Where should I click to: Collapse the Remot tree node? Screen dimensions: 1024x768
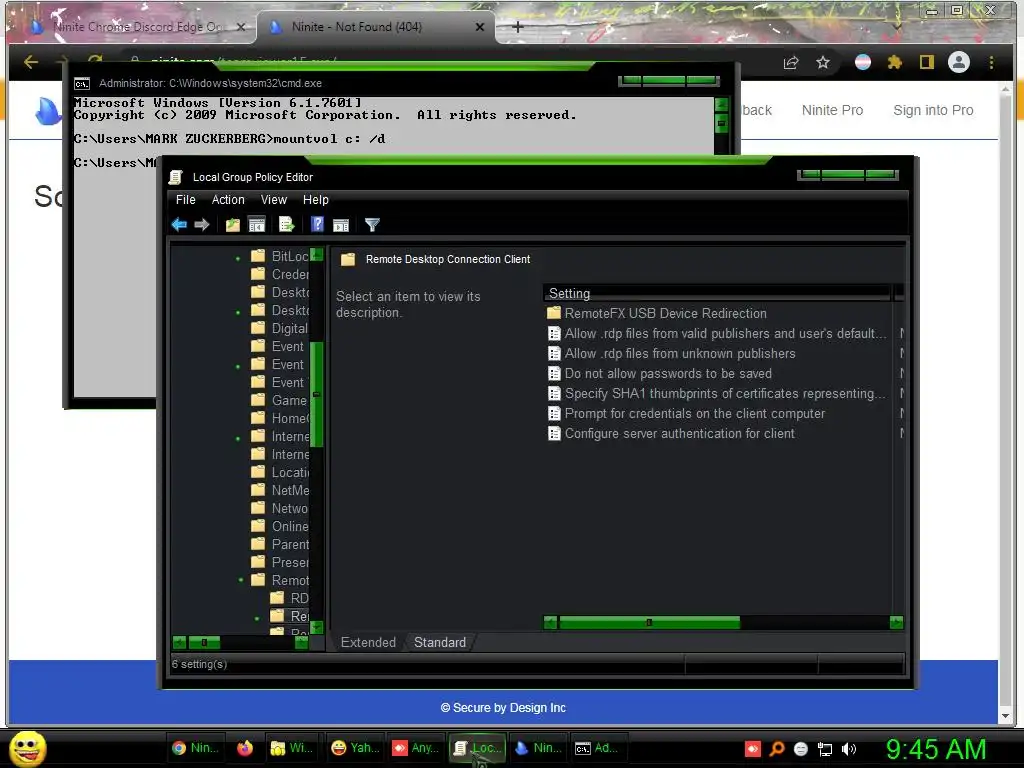pyautogui.click(x=241, y=580)
